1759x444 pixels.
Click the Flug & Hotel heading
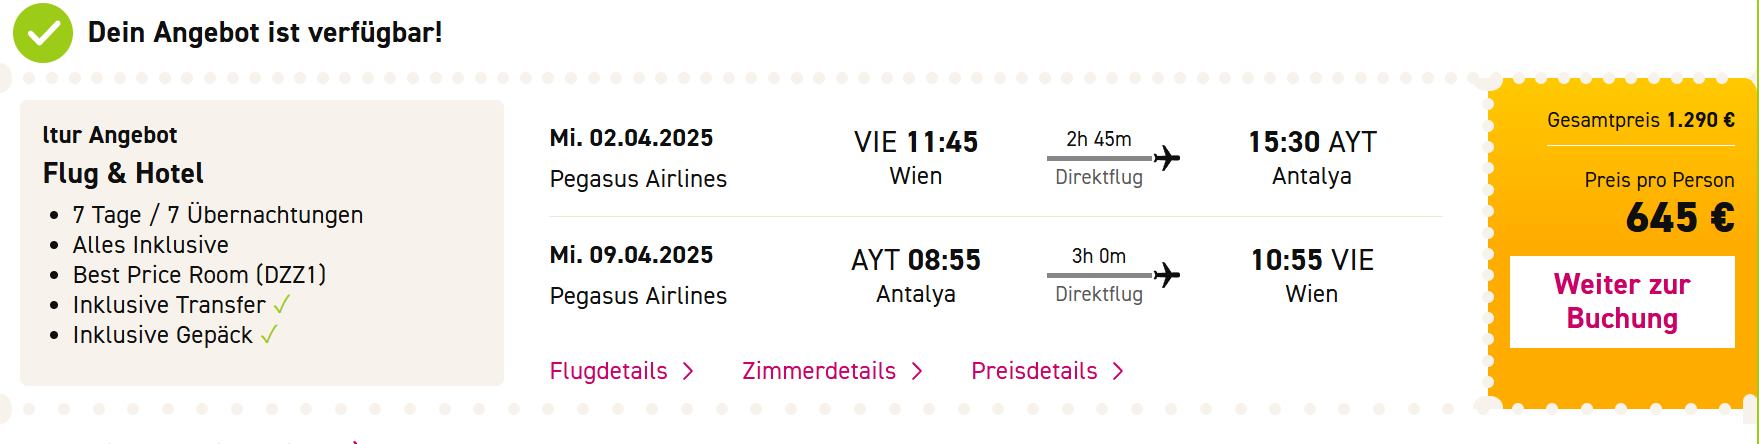(123, 174)
